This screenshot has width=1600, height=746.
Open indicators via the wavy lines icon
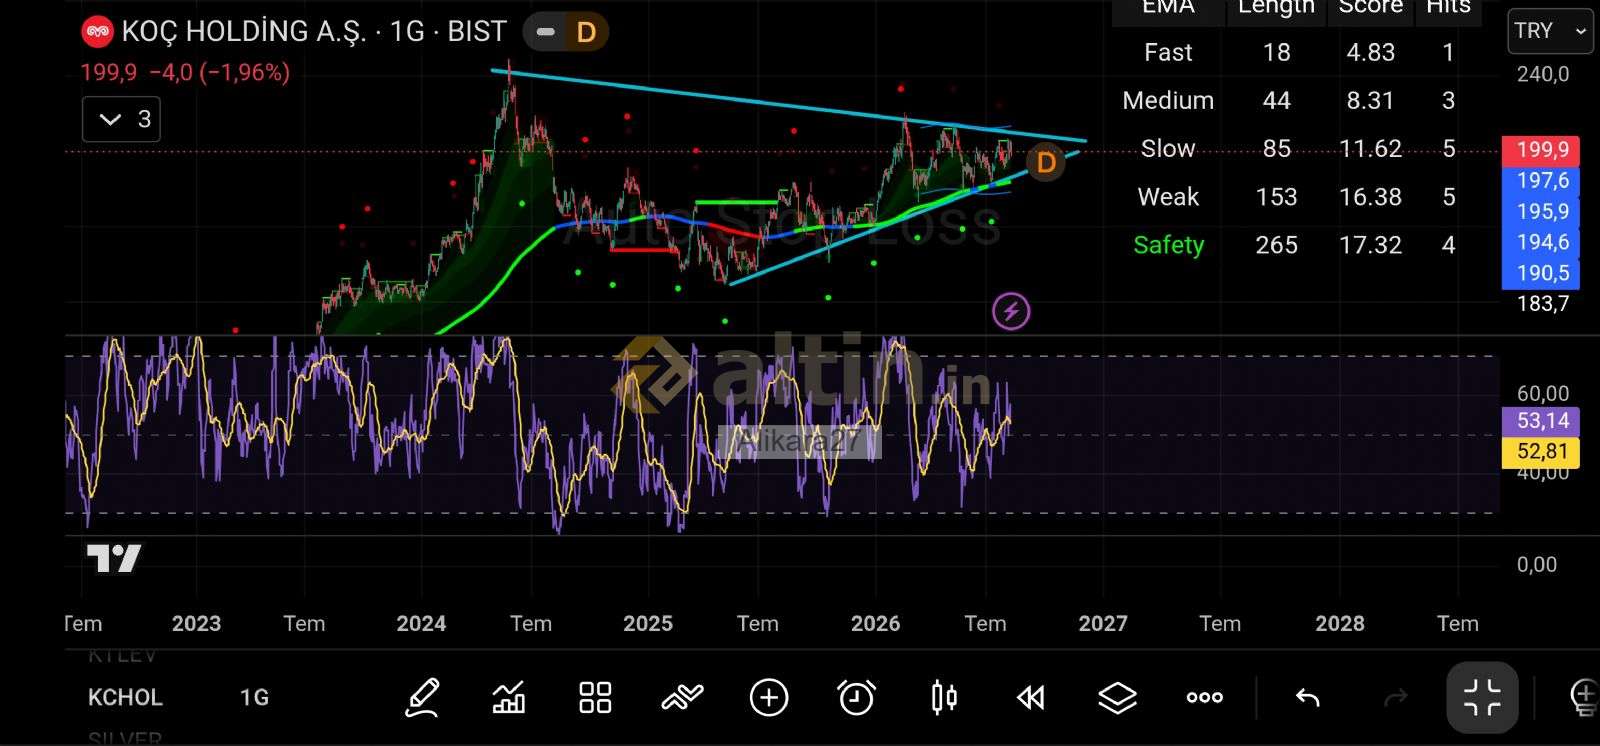click(682, 697)
